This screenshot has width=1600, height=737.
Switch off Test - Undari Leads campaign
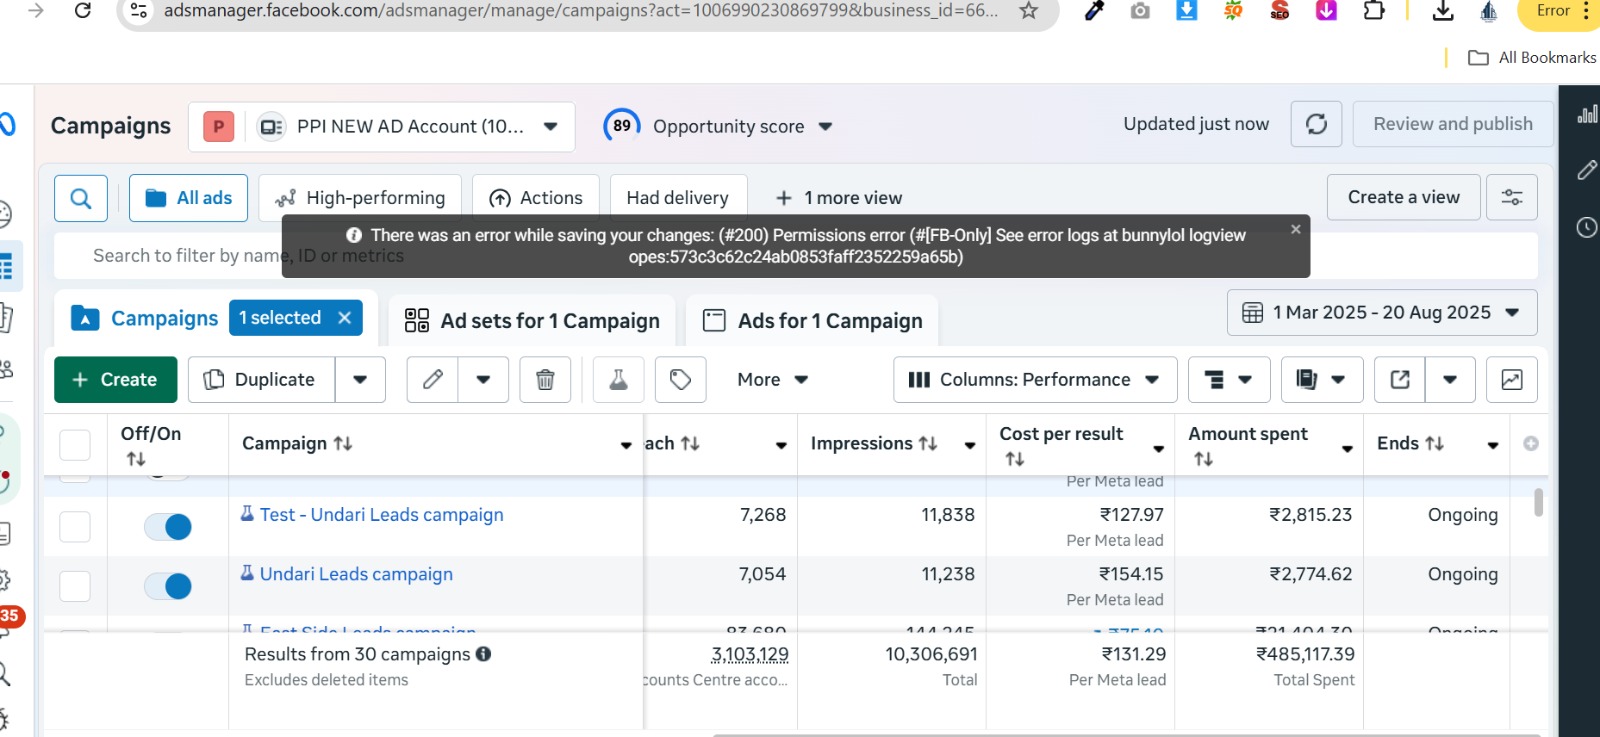coord(168,527)
